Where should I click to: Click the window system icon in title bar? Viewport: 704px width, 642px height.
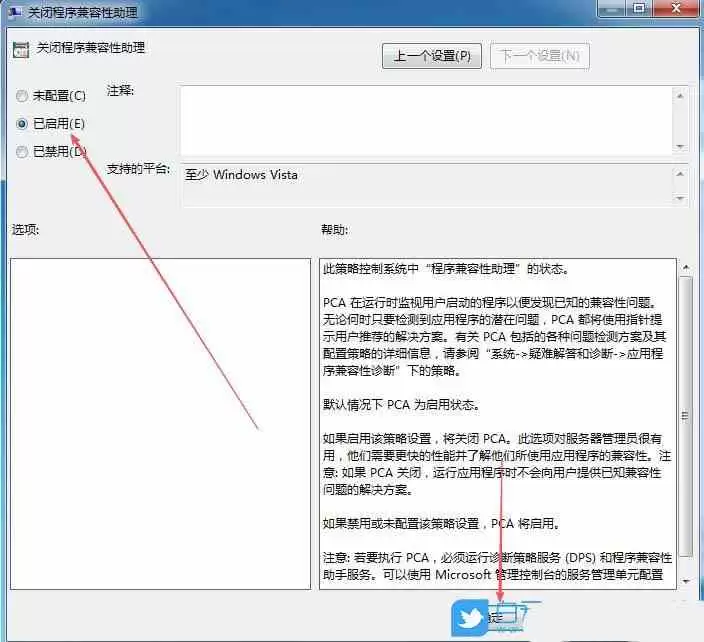tap(14, 12)
